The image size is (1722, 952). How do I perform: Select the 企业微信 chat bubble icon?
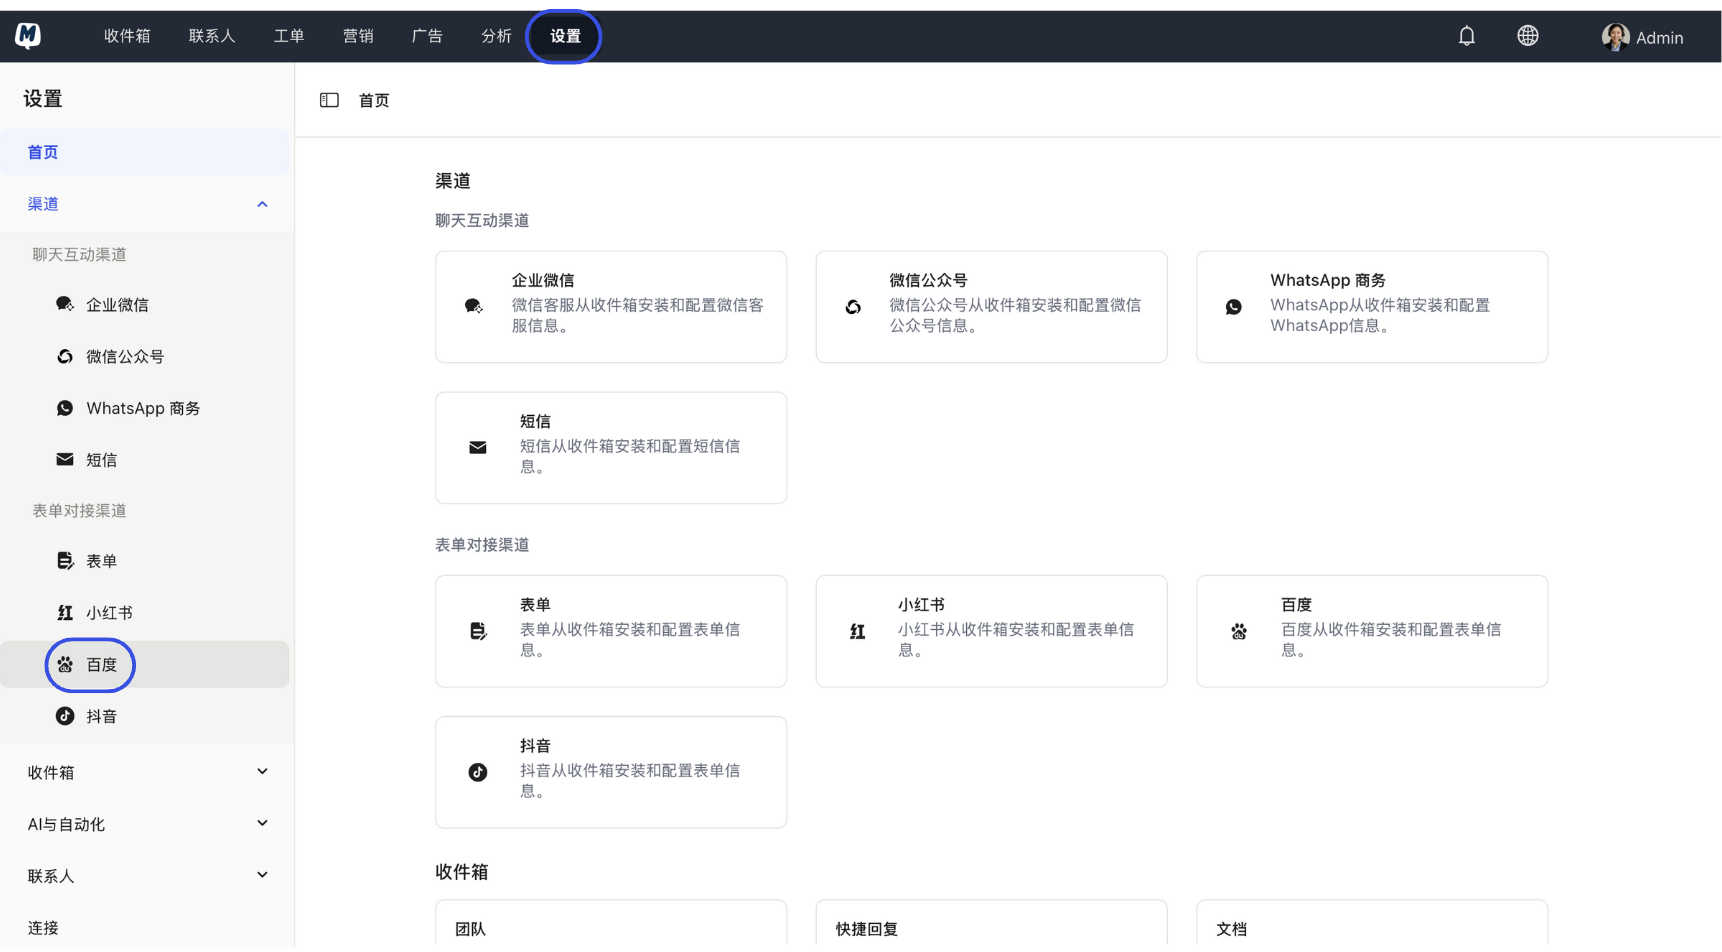tap(64, 304)
